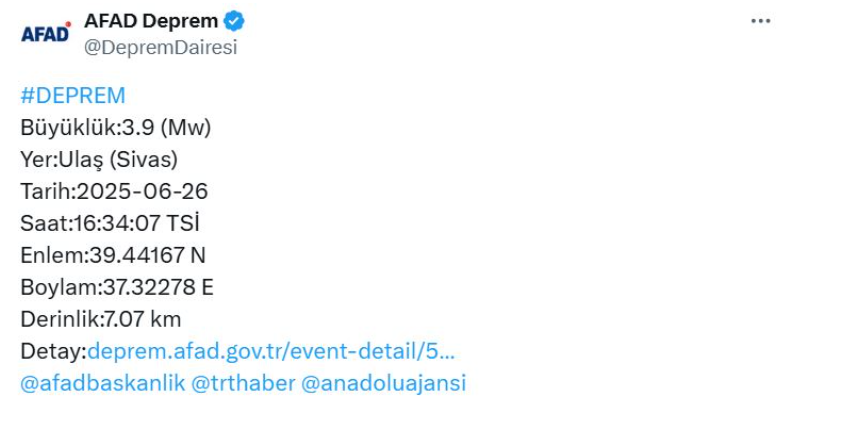Click the blue verified badge checkmark

(x=234, y=21)
